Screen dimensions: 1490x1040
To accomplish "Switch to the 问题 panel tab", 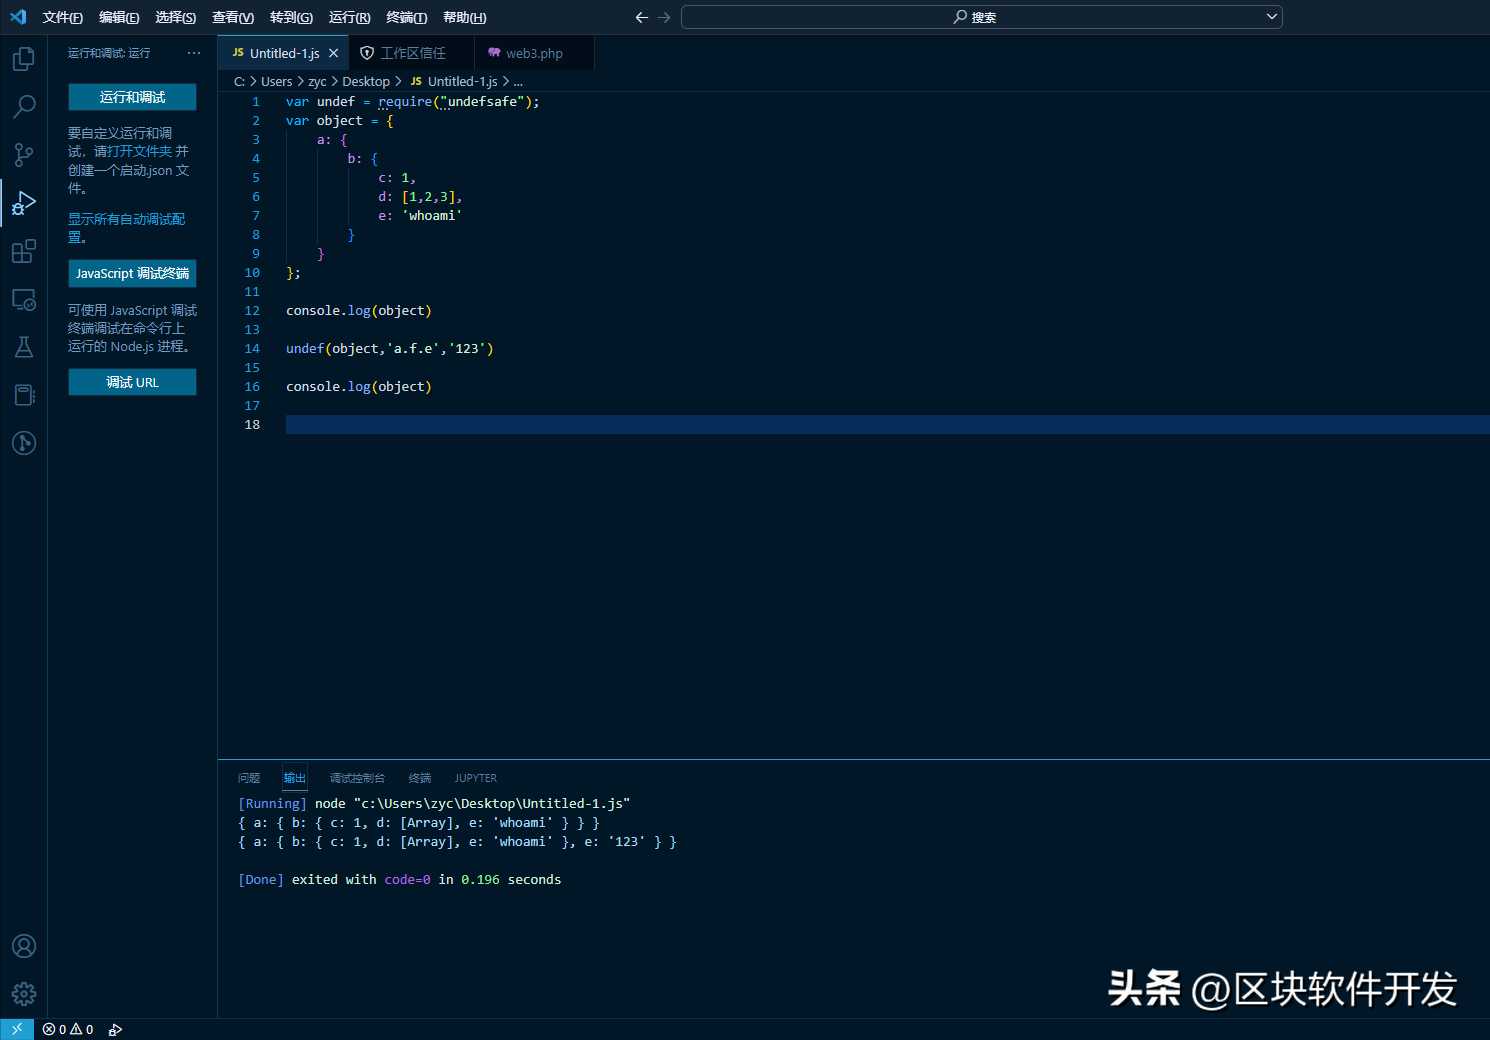I will point(249,778).
